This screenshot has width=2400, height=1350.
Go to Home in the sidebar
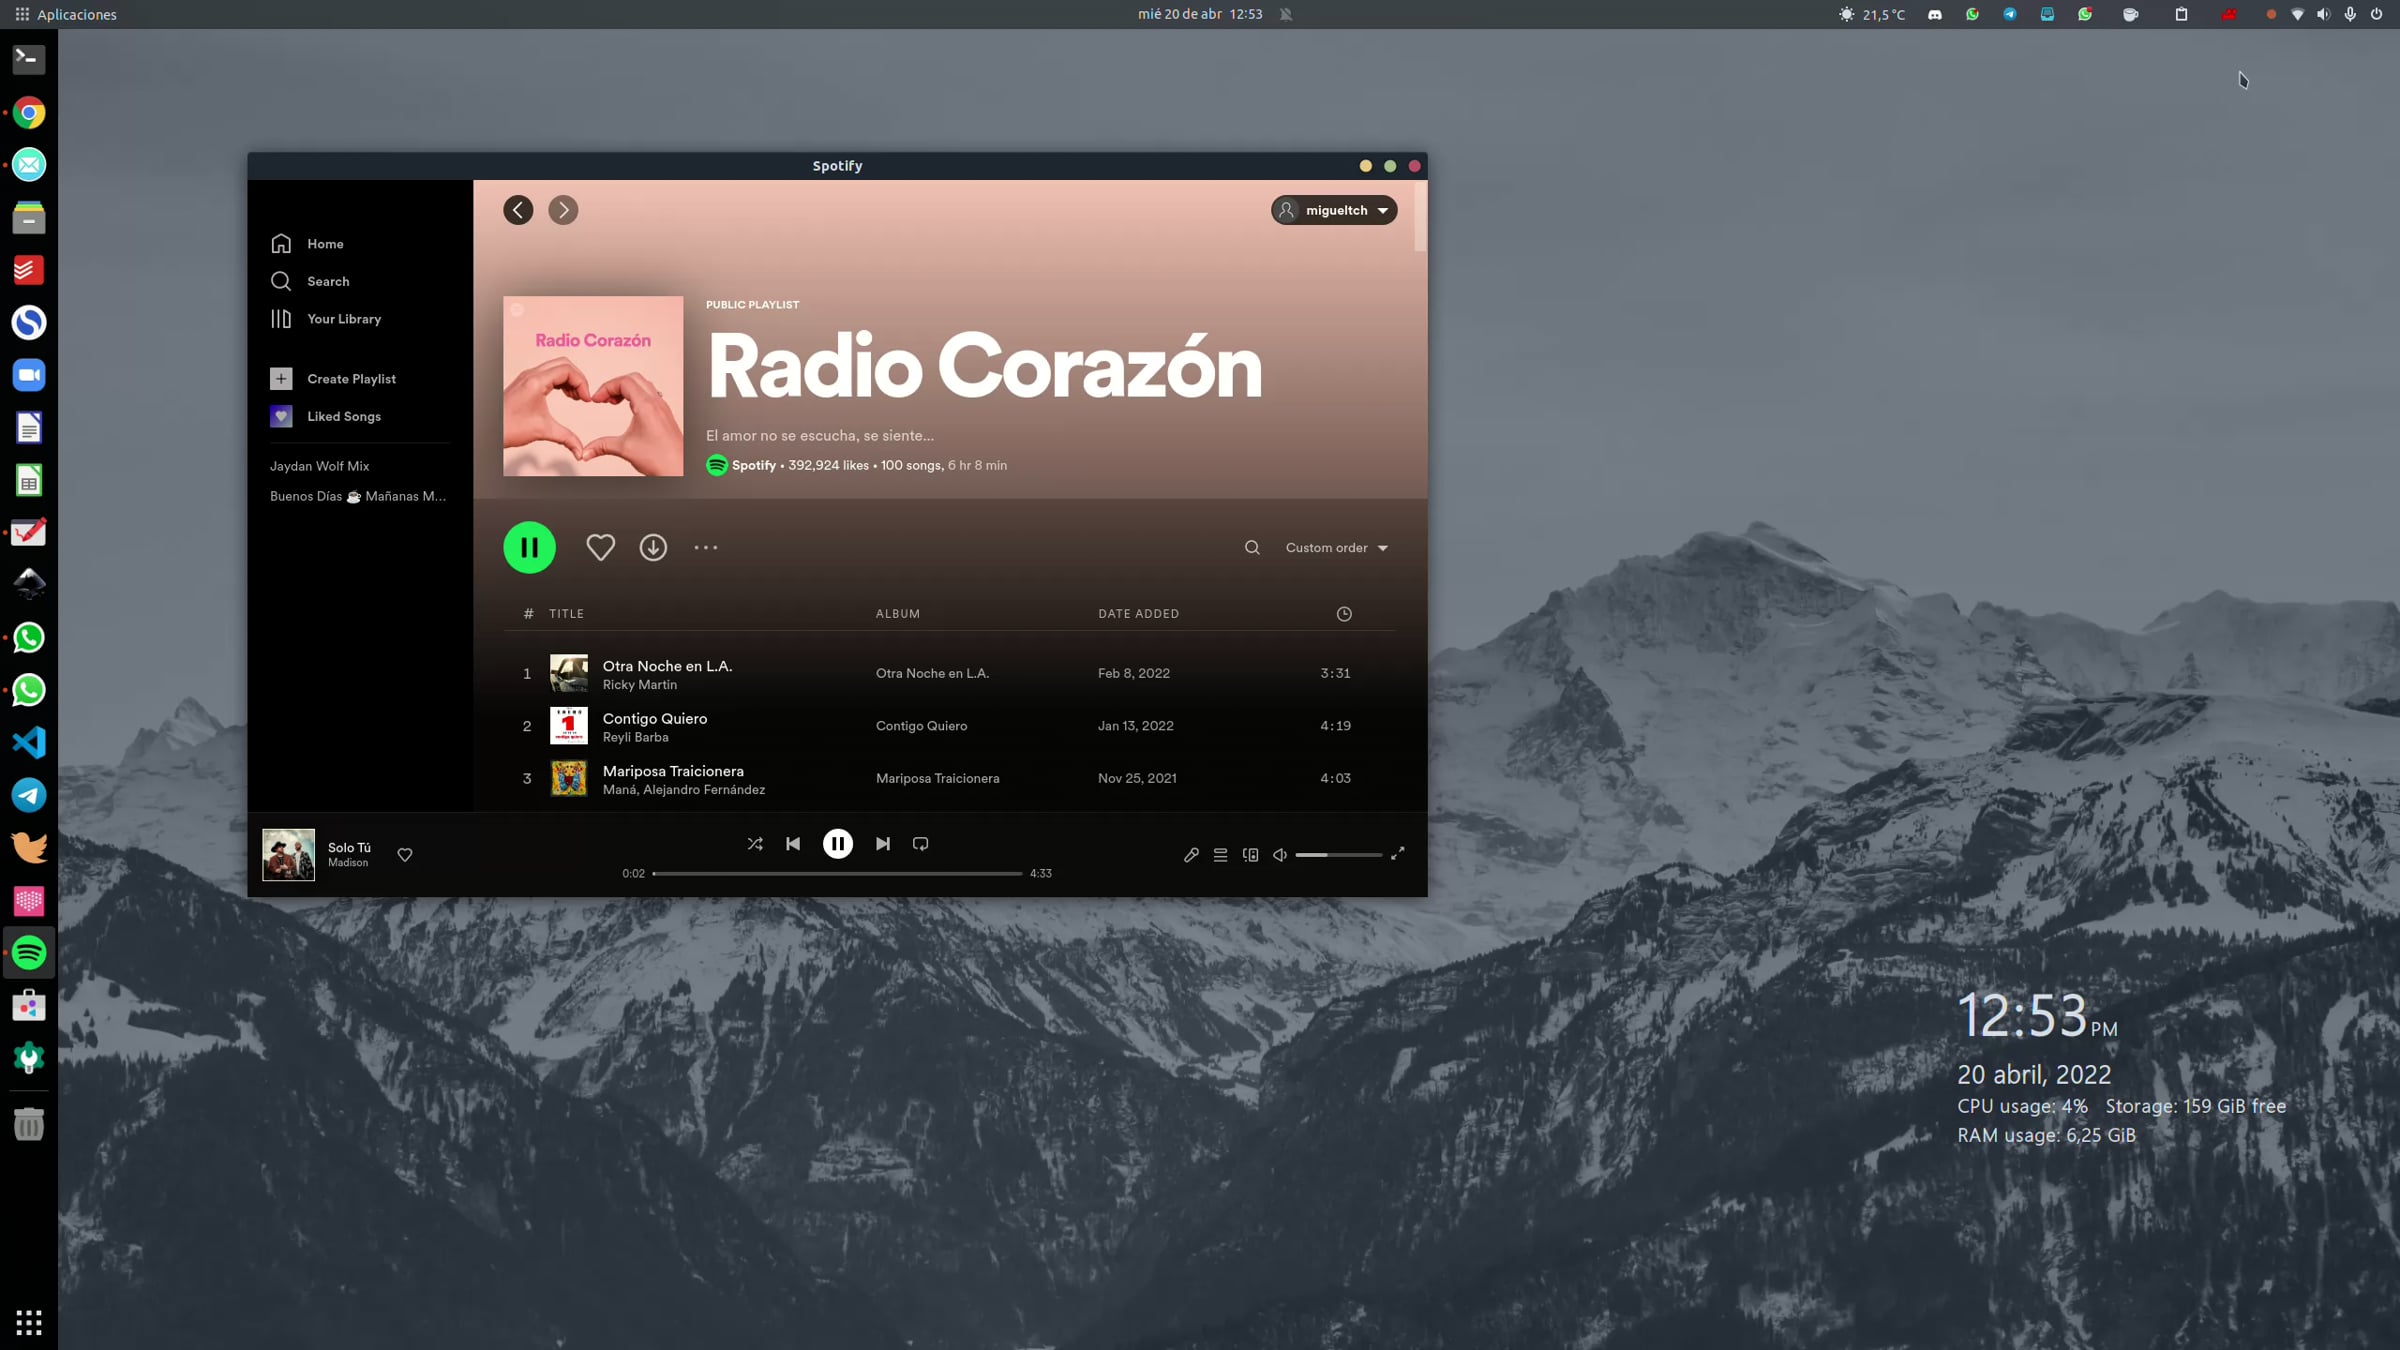[x=307, y=244]
